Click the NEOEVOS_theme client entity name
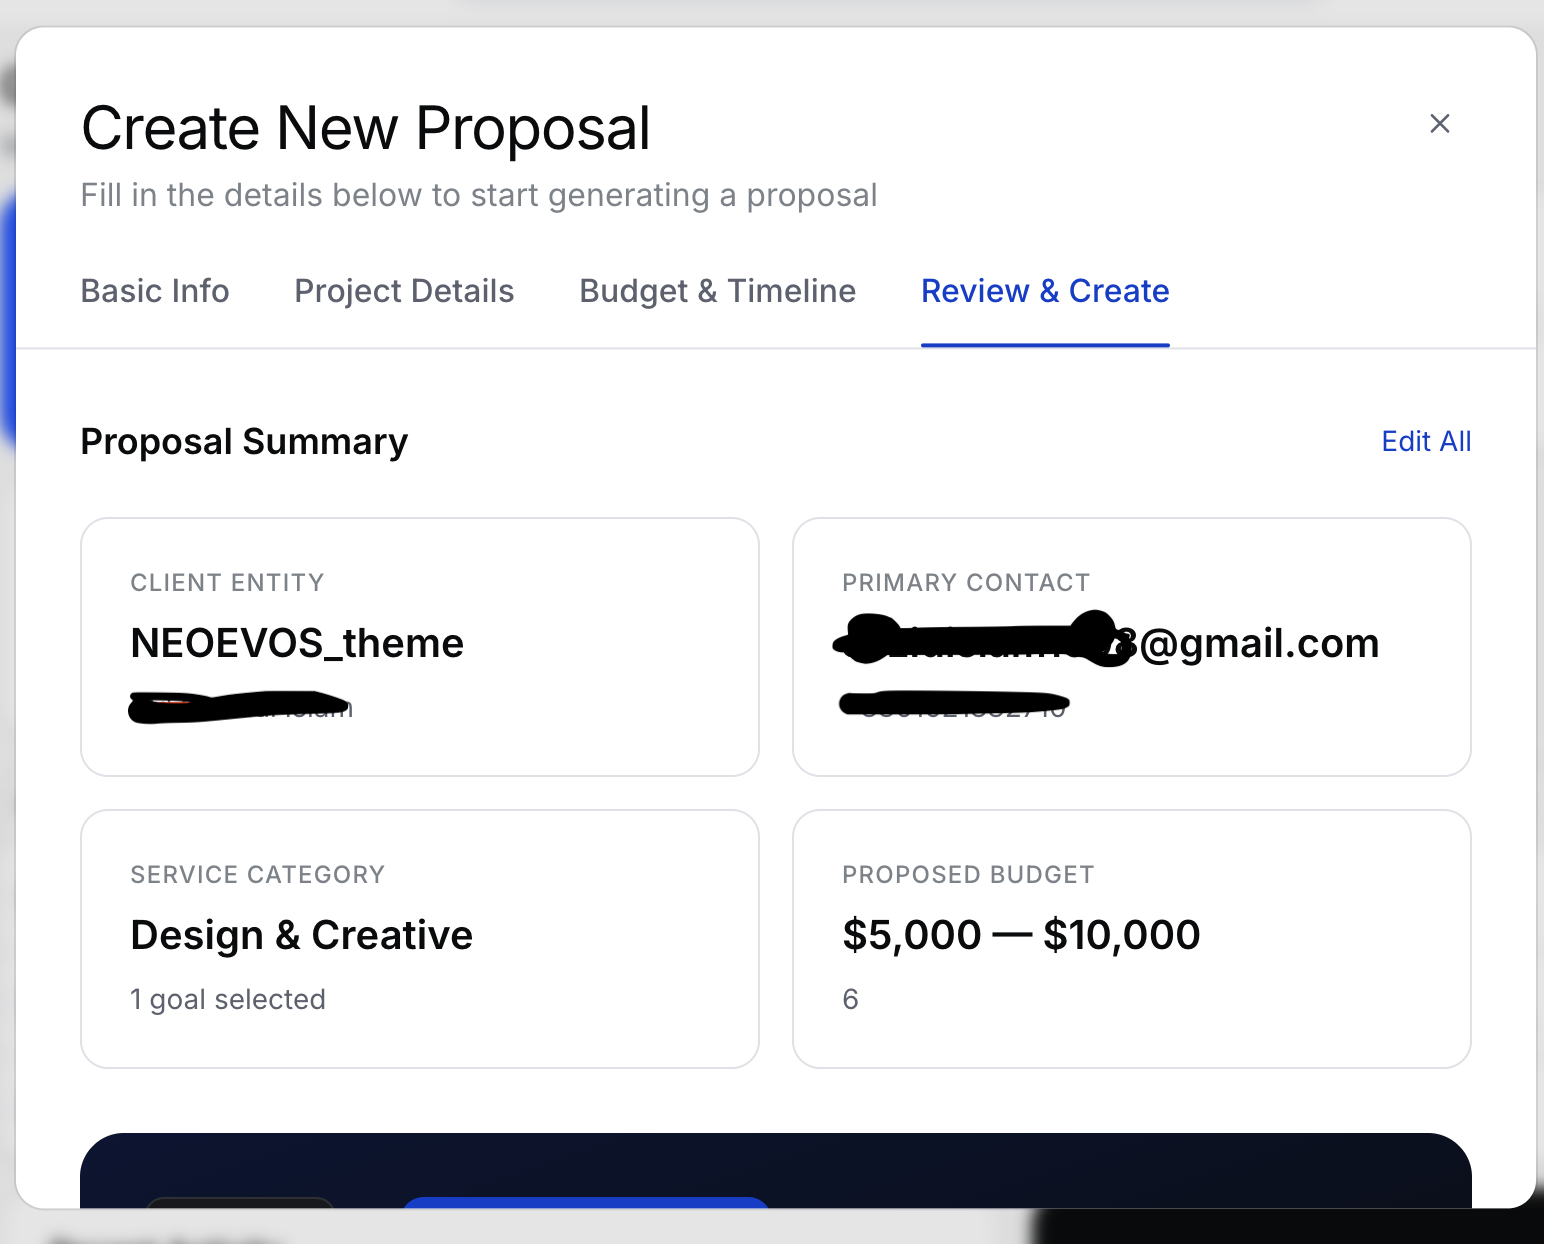The width and height of the screenshot is (1544, 1244). click(297, 643)
